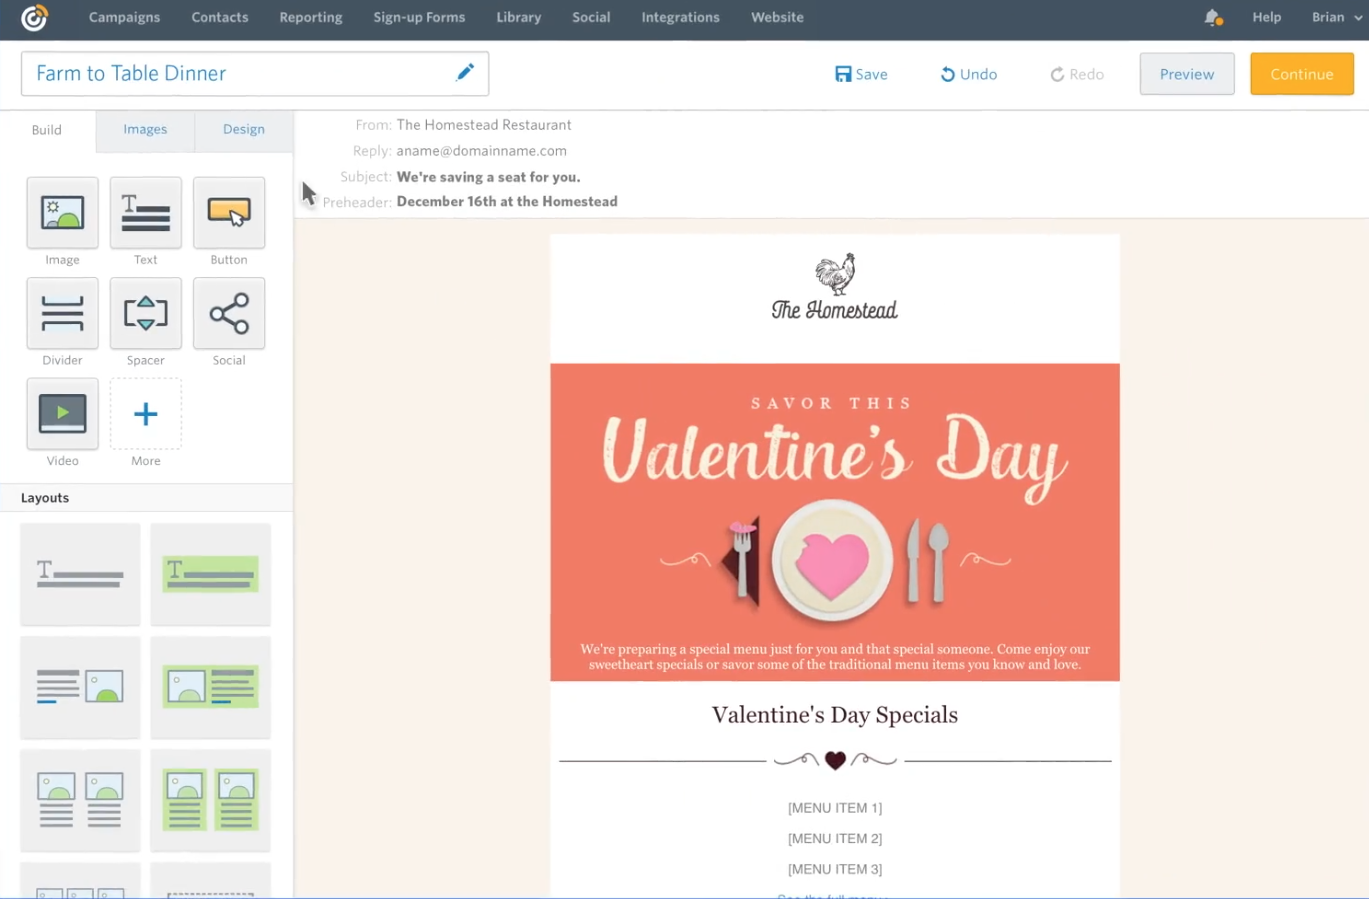Switch to the Build tab
This screenshot has width=1369, height=899.
[x=47, y=130]
